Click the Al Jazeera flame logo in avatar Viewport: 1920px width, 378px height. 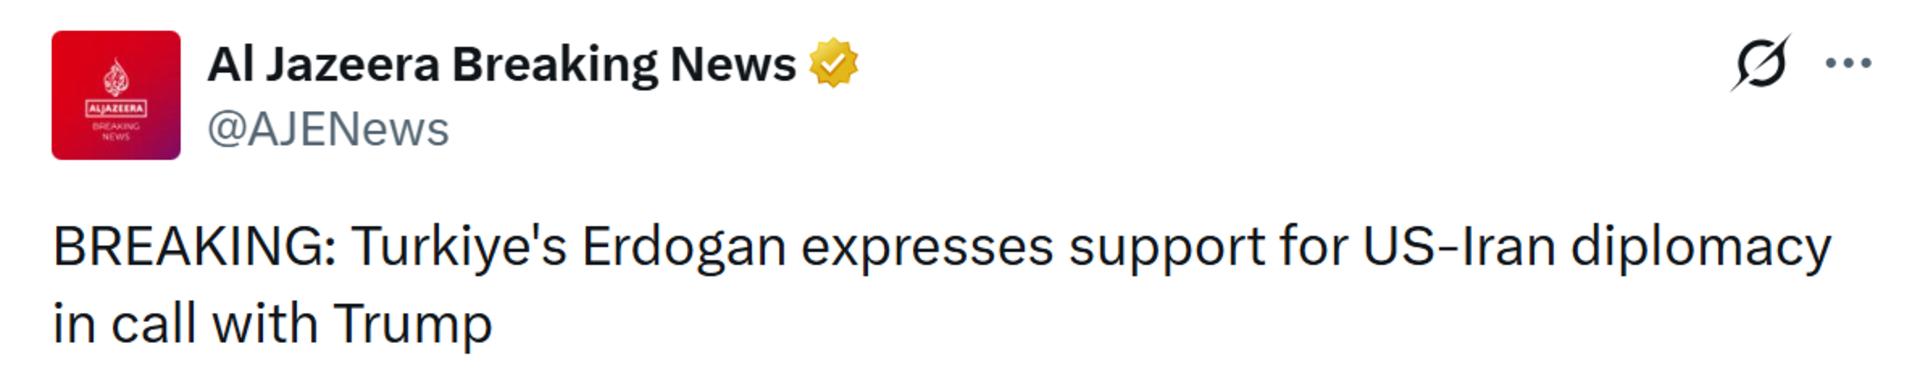point(116,77)
